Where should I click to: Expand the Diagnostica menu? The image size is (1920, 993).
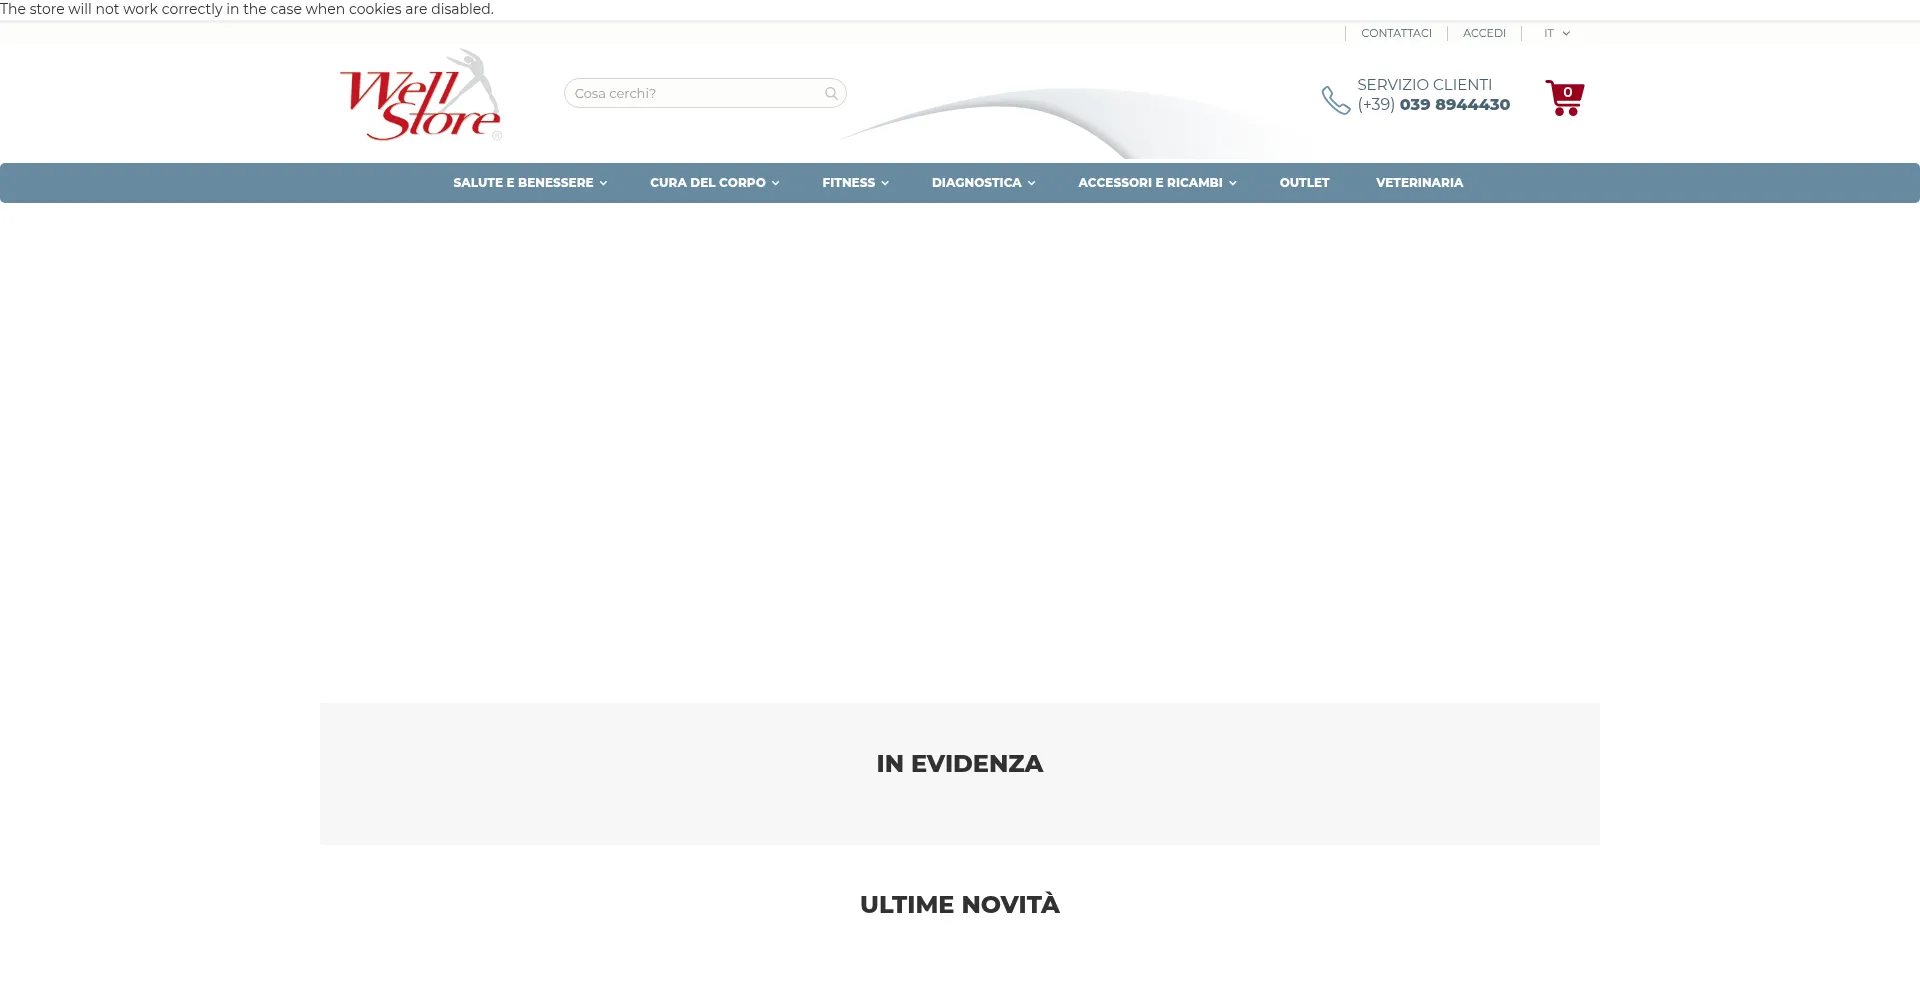pyautogui.click(x=983, y=183)
